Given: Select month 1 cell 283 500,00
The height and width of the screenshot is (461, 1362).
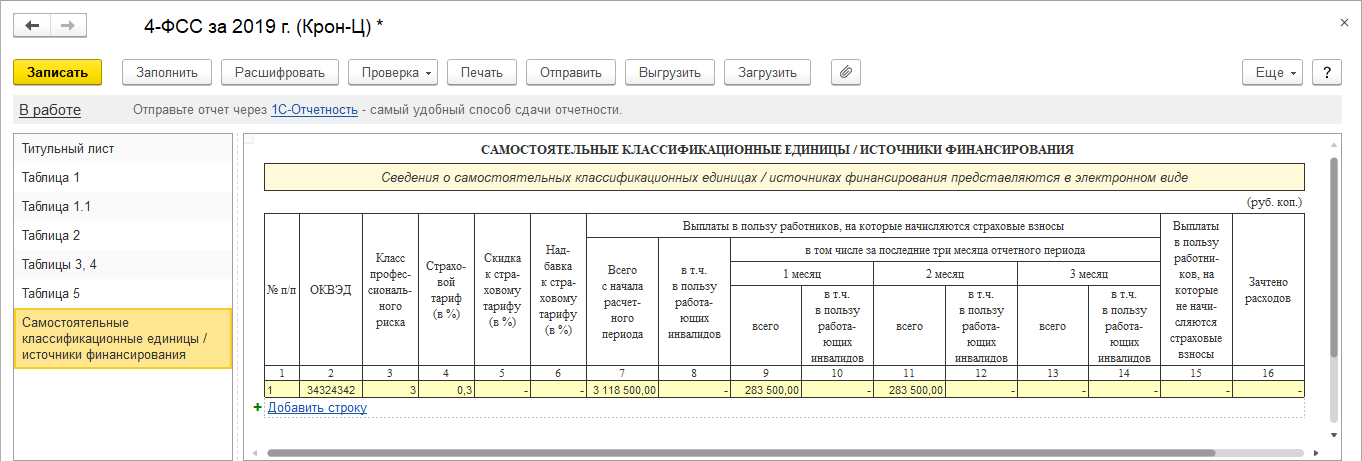Looking at the screenshot, I should 766,390.
